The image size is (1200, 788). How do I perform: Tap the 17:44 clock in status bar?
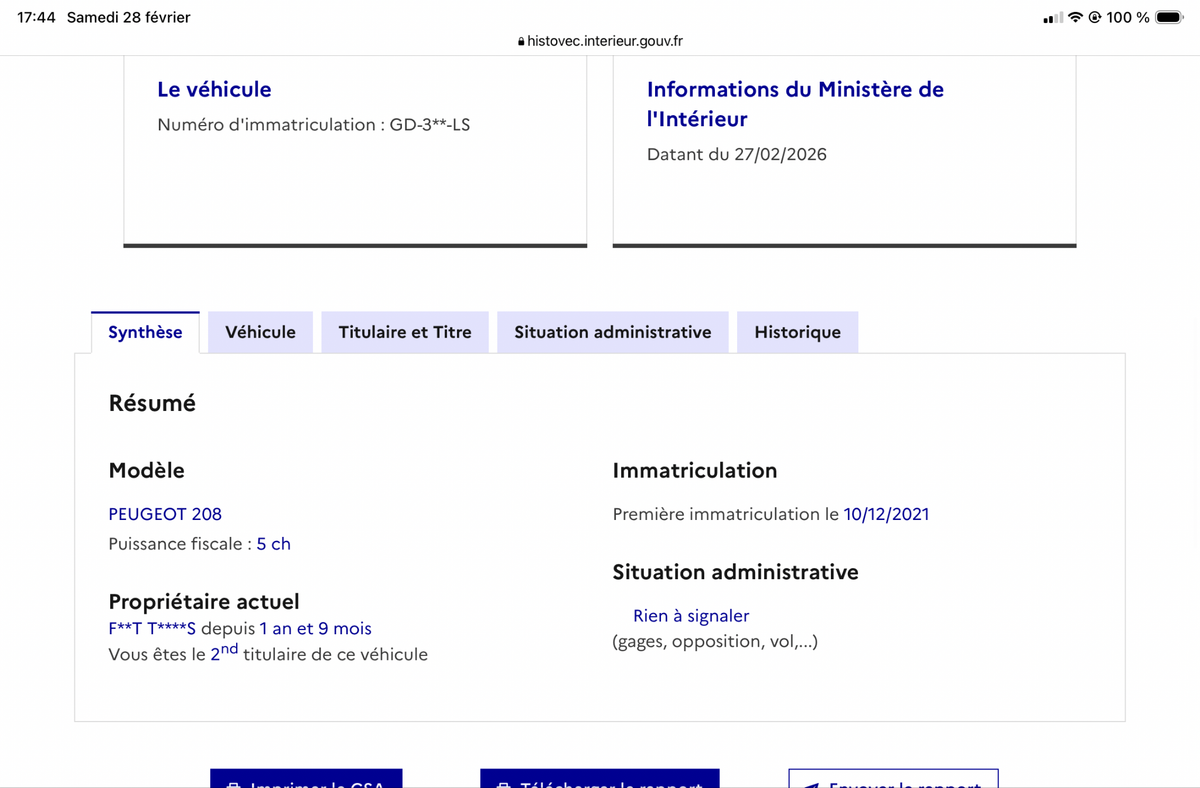(x=36, y=17)
